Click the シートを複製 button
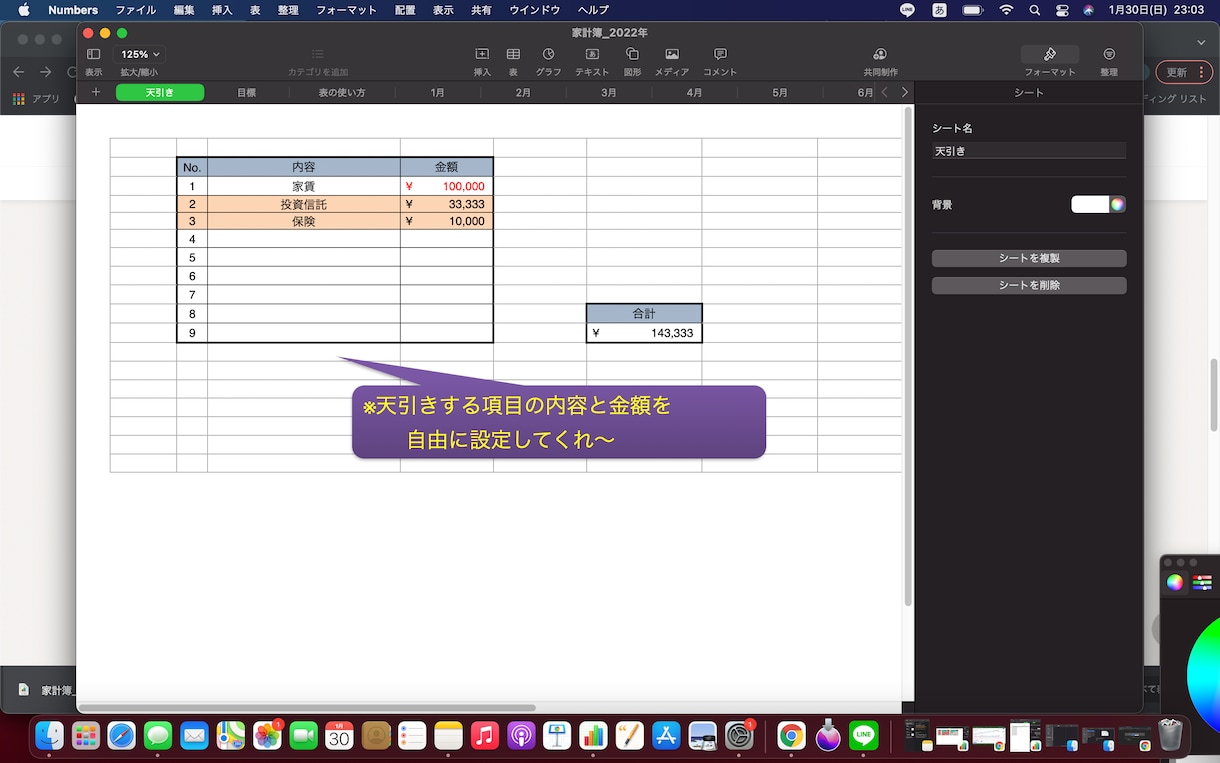The height and width of the screenshot is (763, 1220). point(1029,258)
